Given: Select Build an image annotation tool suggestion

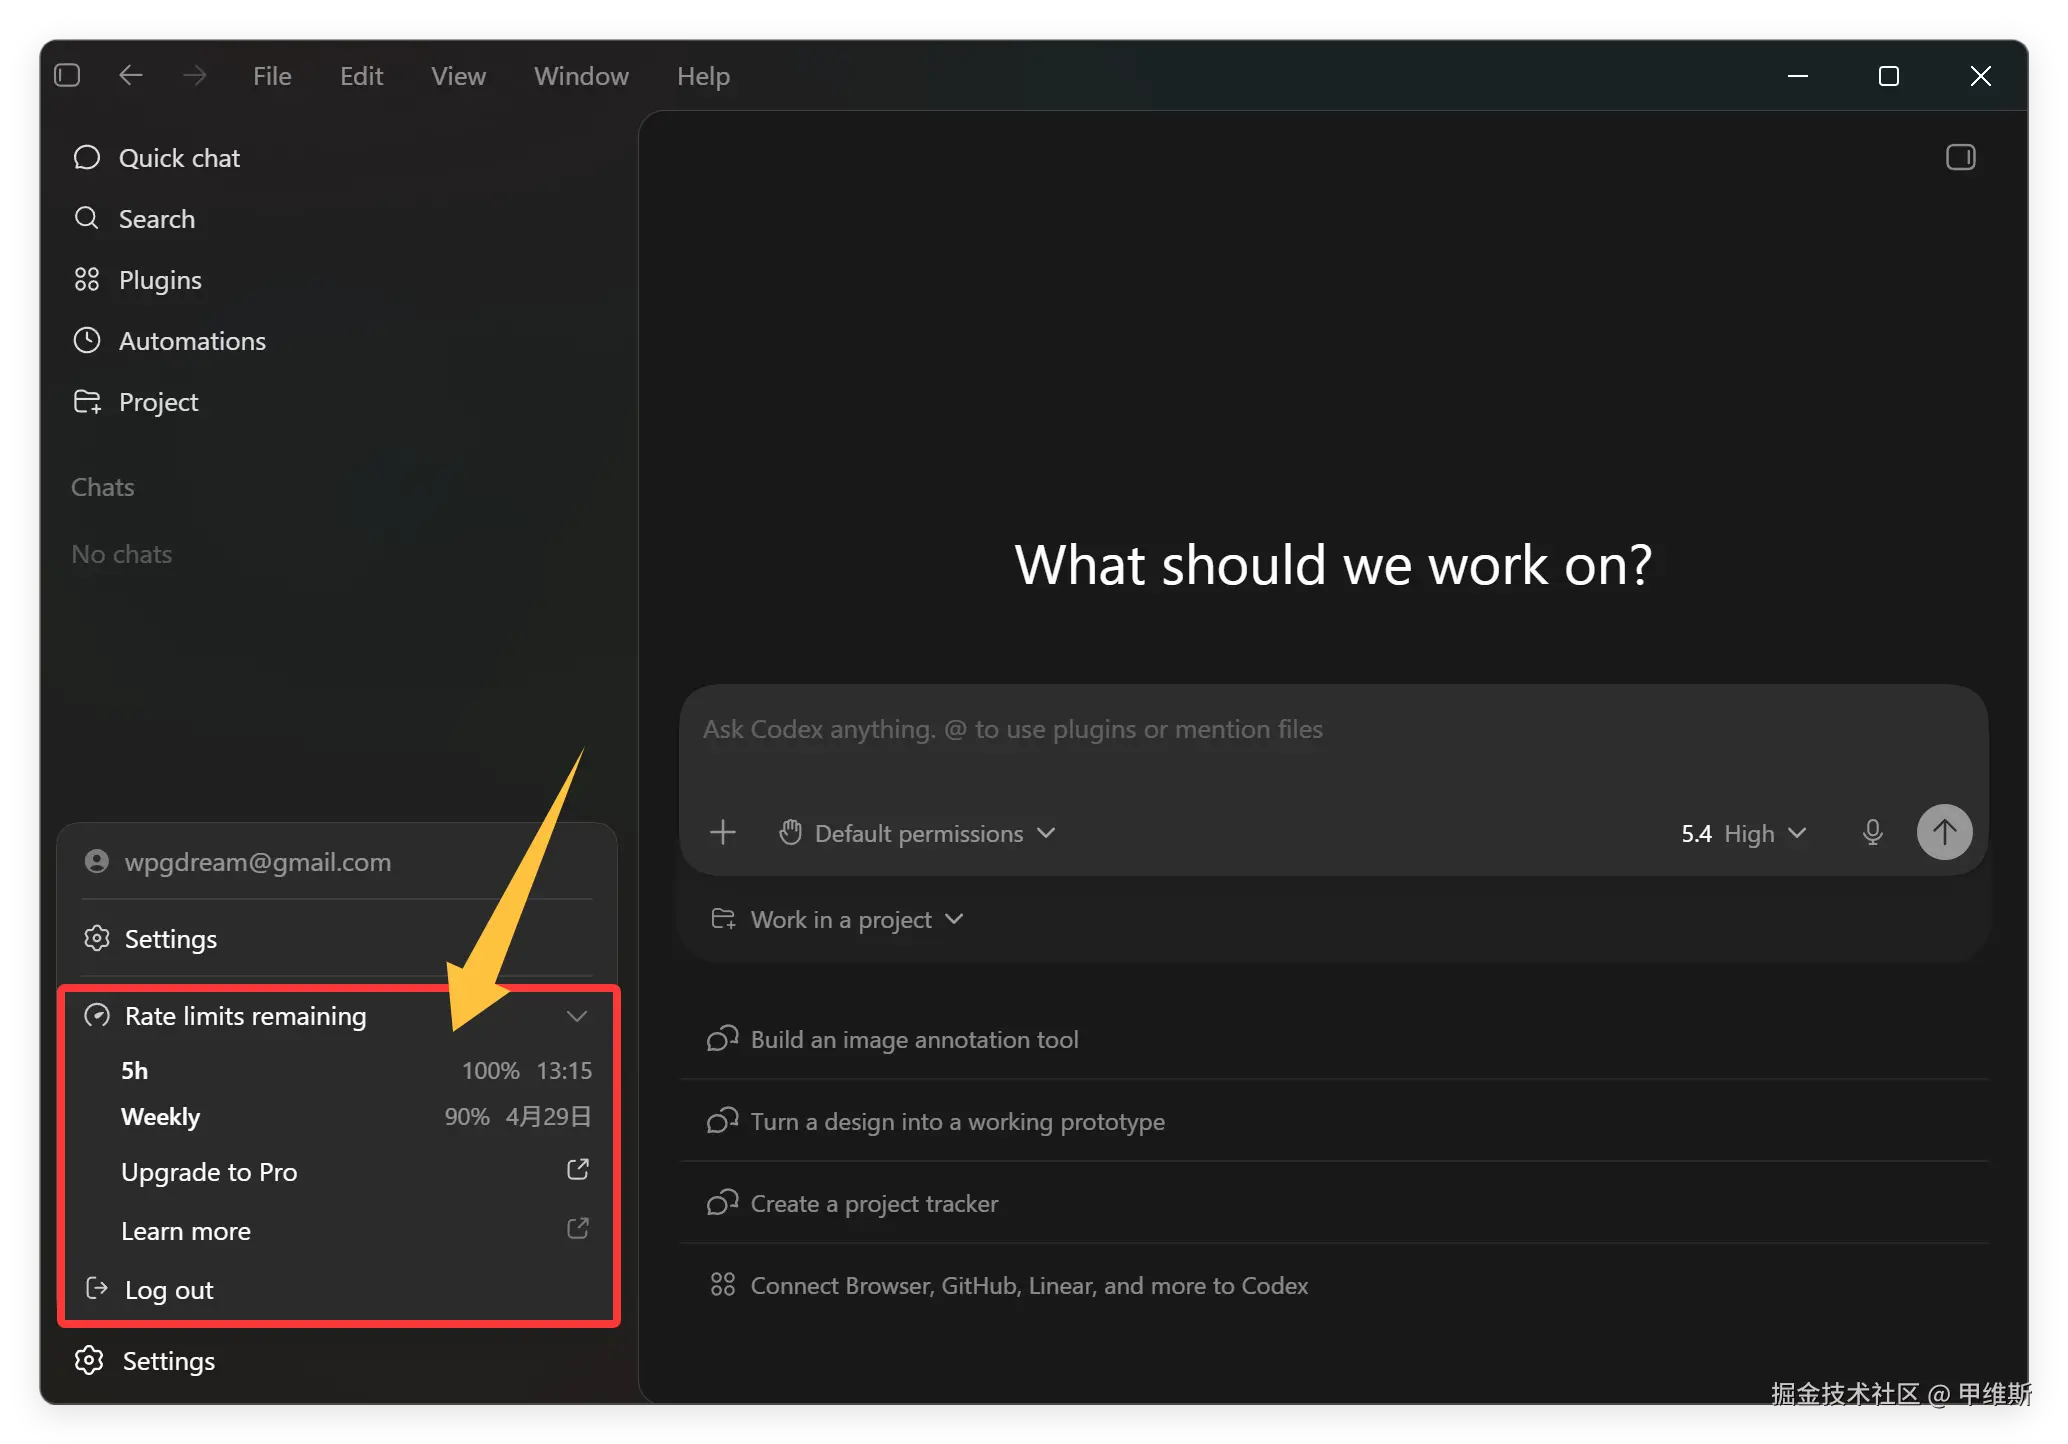Looking at the screenshot, I should [914, 1040].
